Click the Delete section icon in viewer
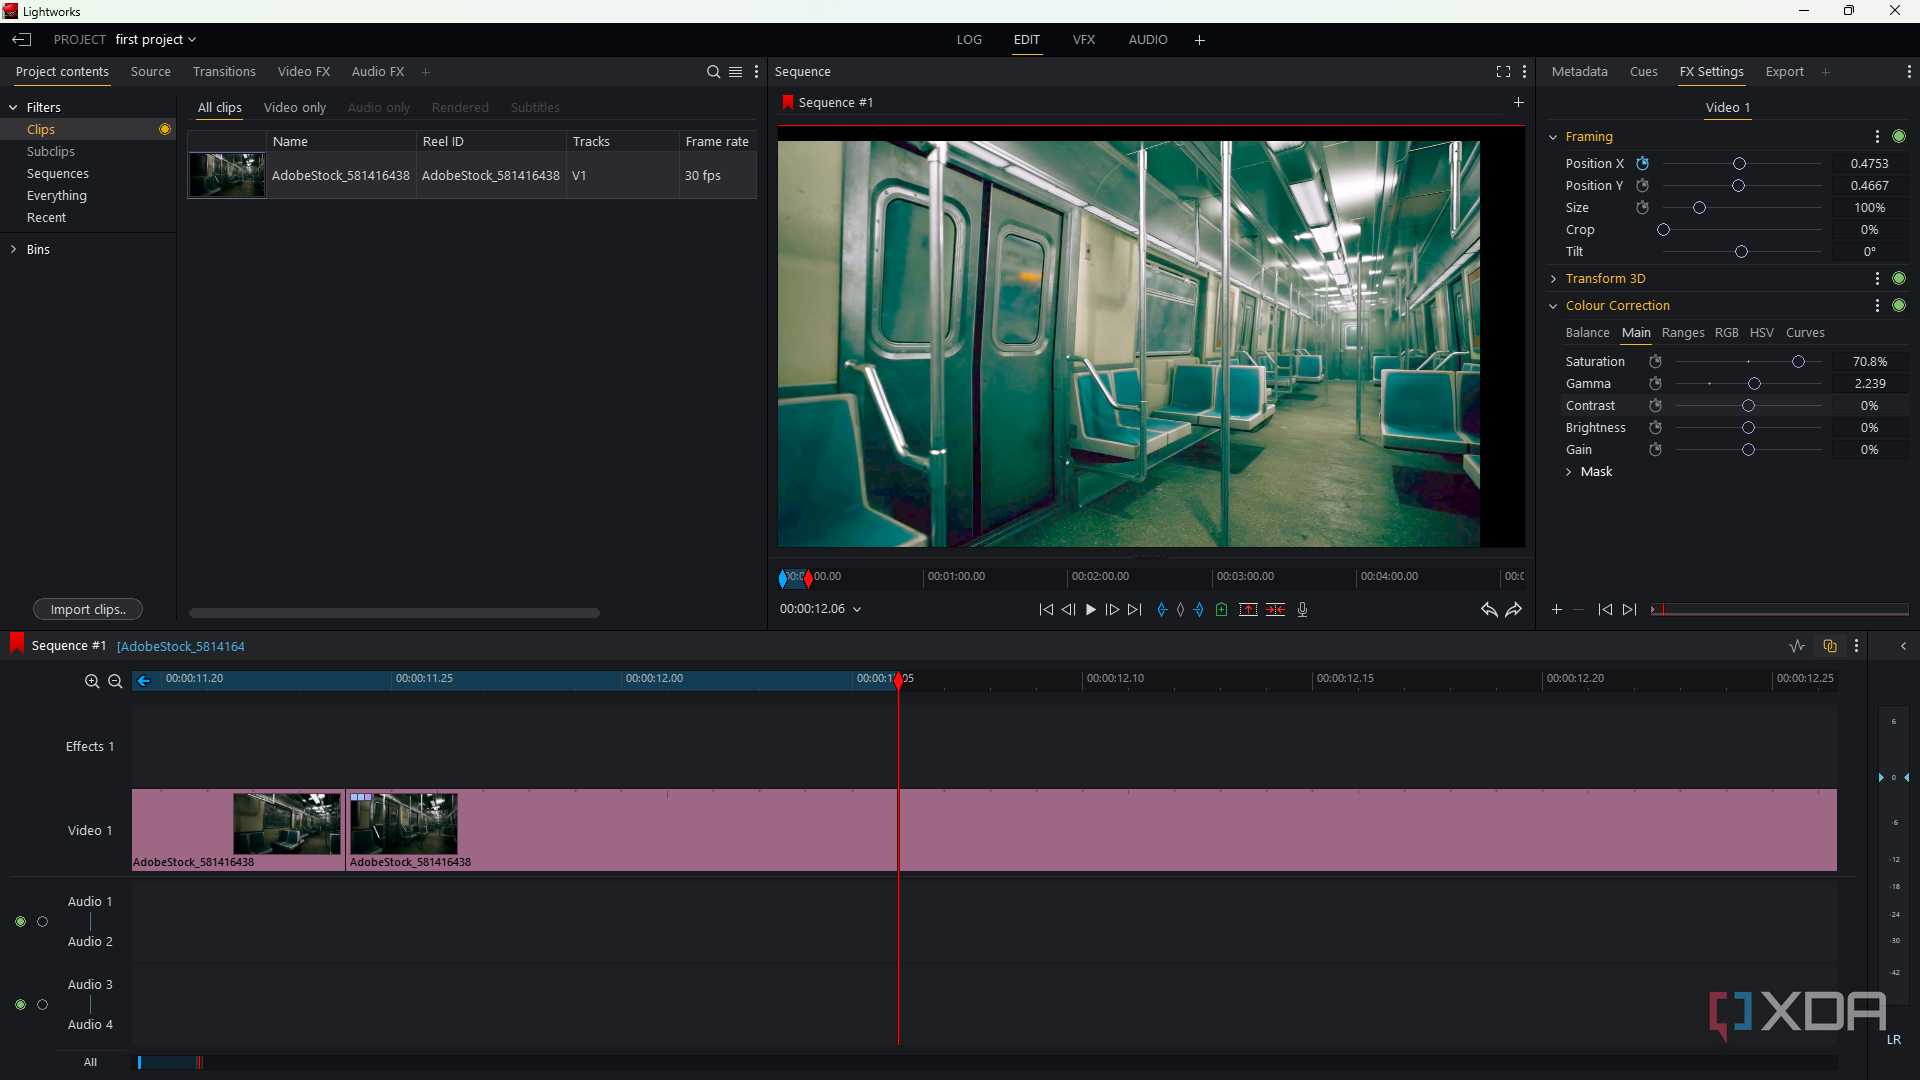Image resolution: width=1920 pixels, height=1080 pixels. tap(1275, 610)
